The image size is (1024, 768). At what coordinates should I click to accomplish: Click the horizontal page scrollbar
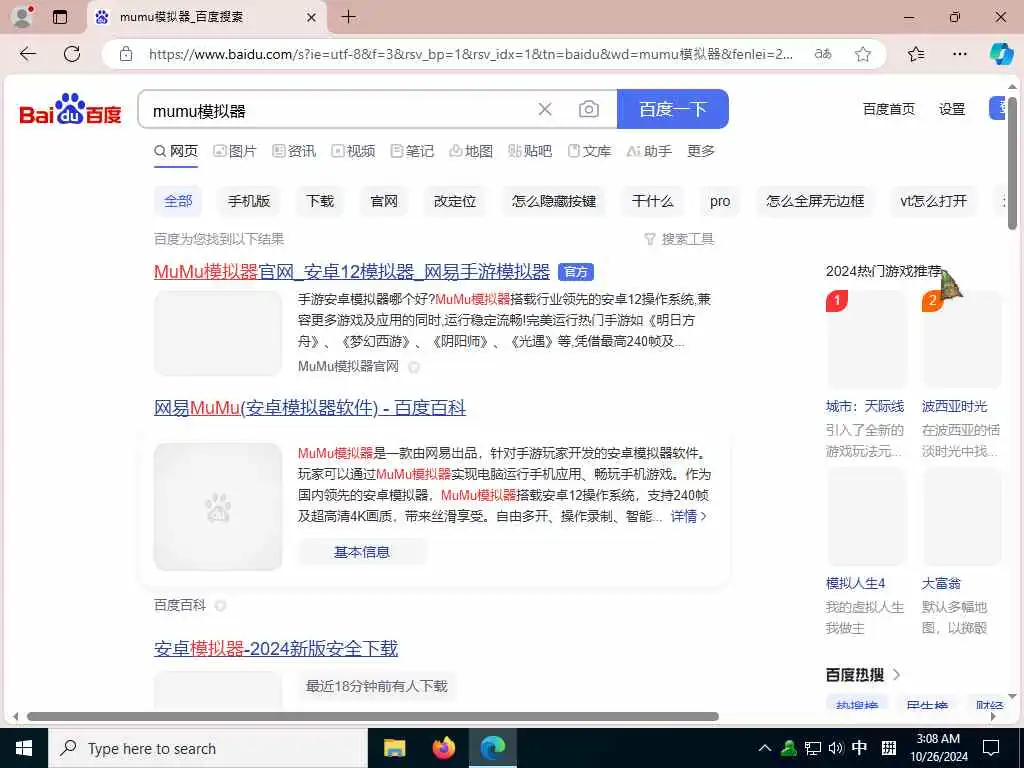372,716
